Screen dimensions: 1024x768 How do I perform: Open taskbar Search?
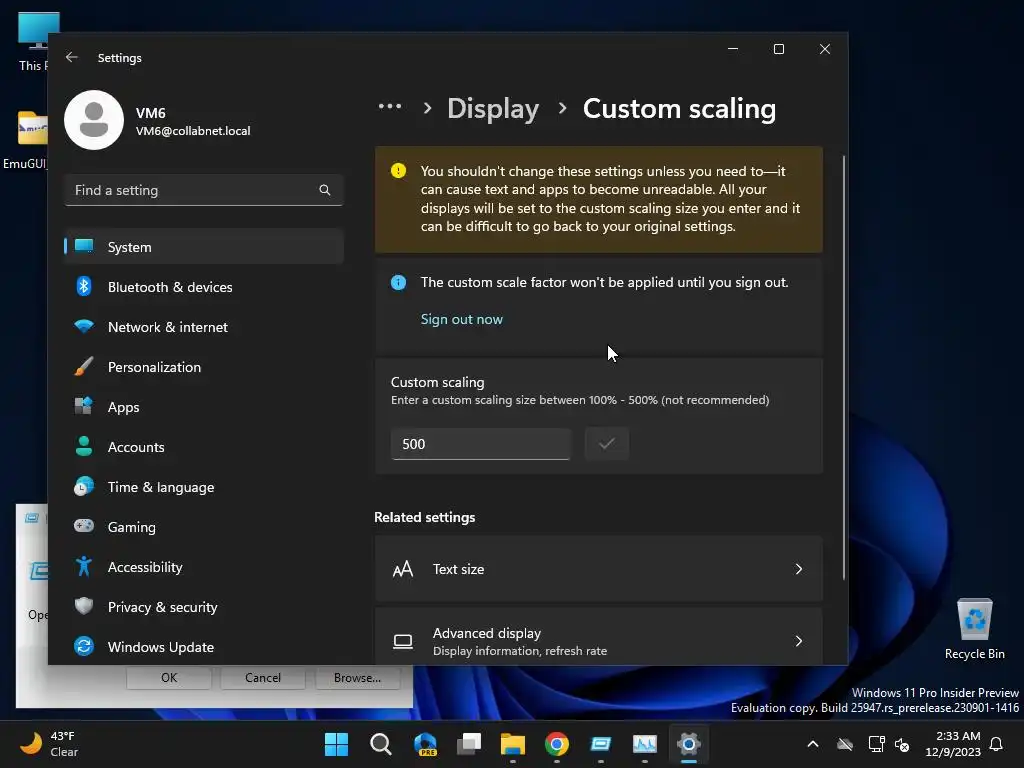point(380,744)
